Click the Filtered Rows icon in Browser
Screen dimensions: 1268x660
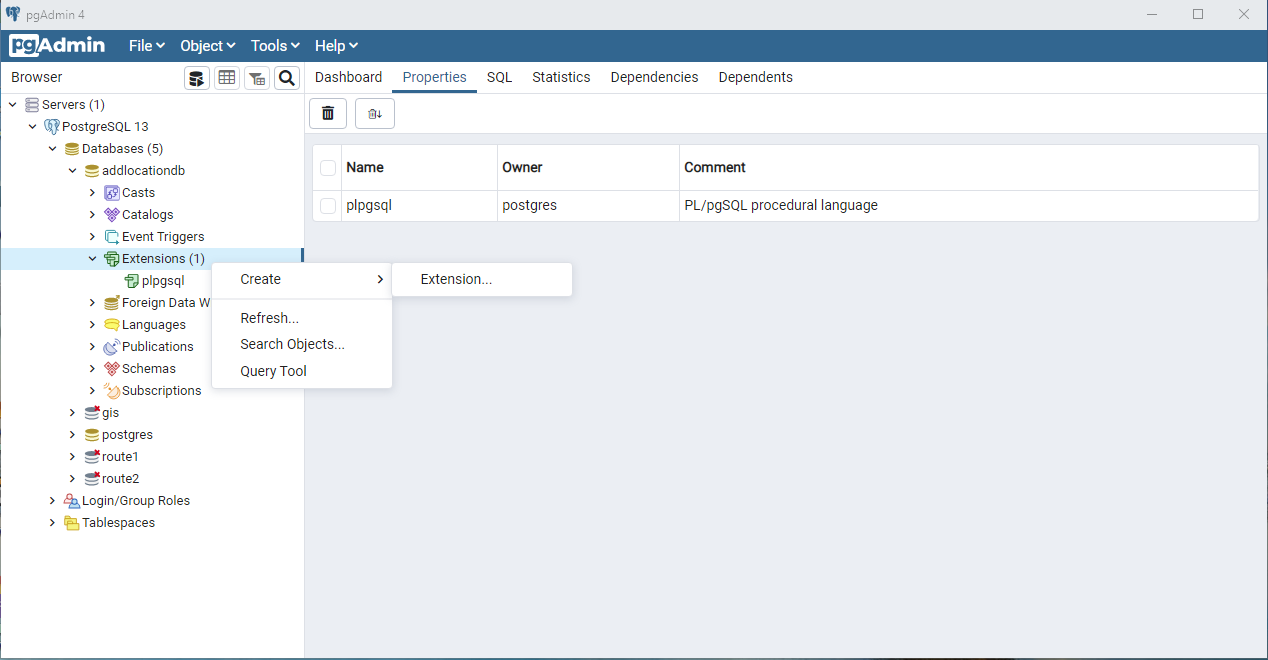(257, 78)
